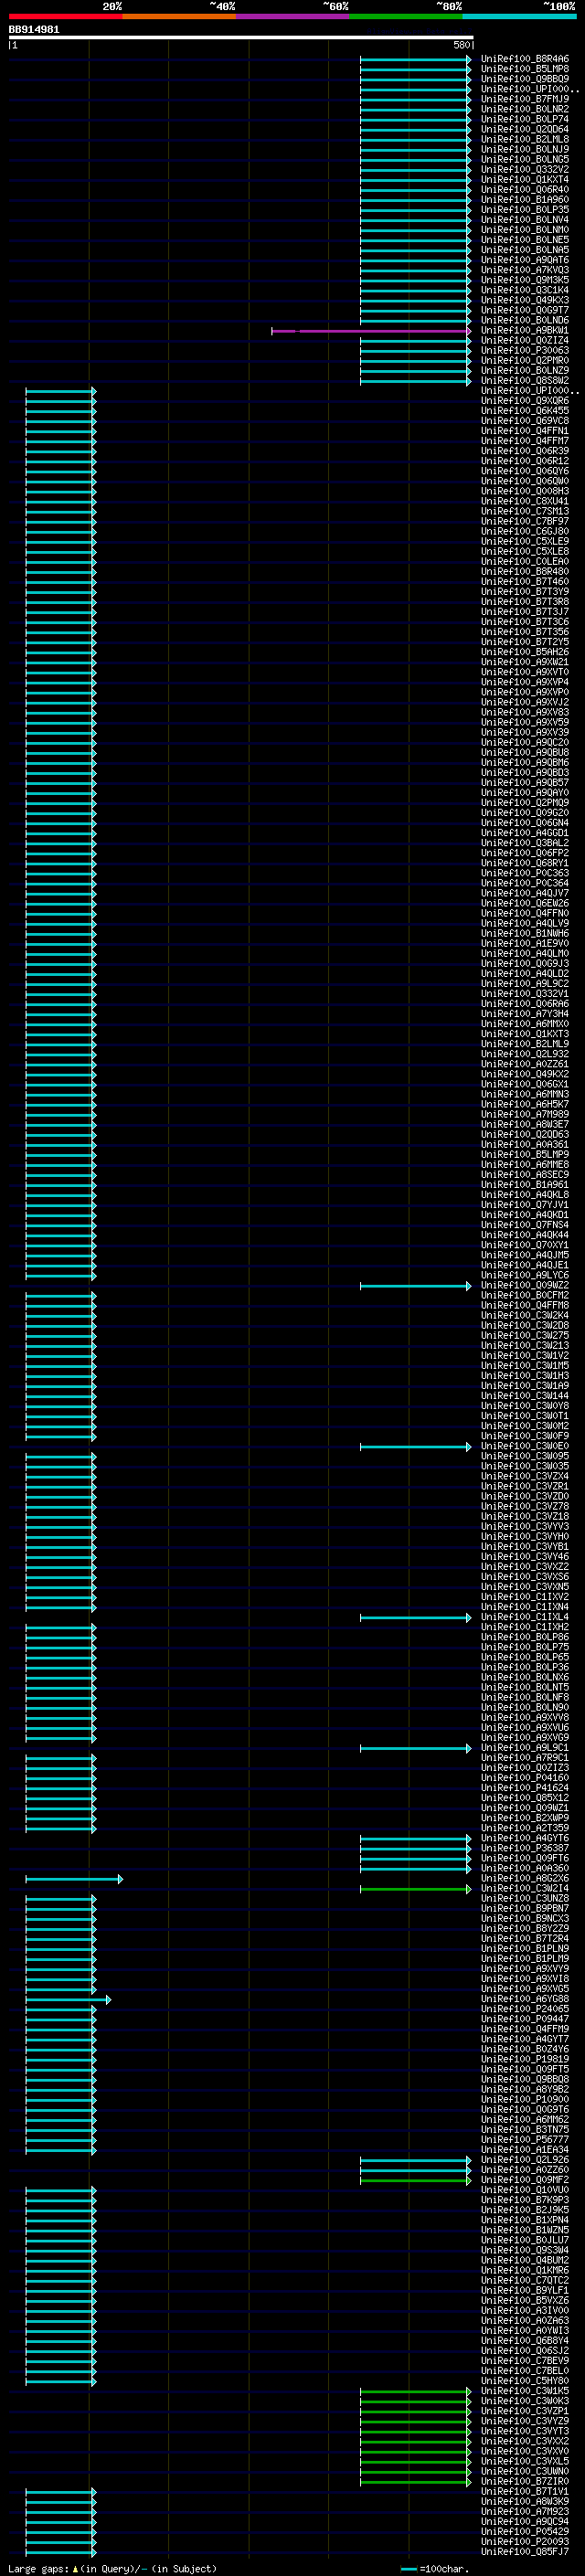Click the UniRef100_A9BKW1 hit label
Screen dimensions: 585x2576
(525, 331)
